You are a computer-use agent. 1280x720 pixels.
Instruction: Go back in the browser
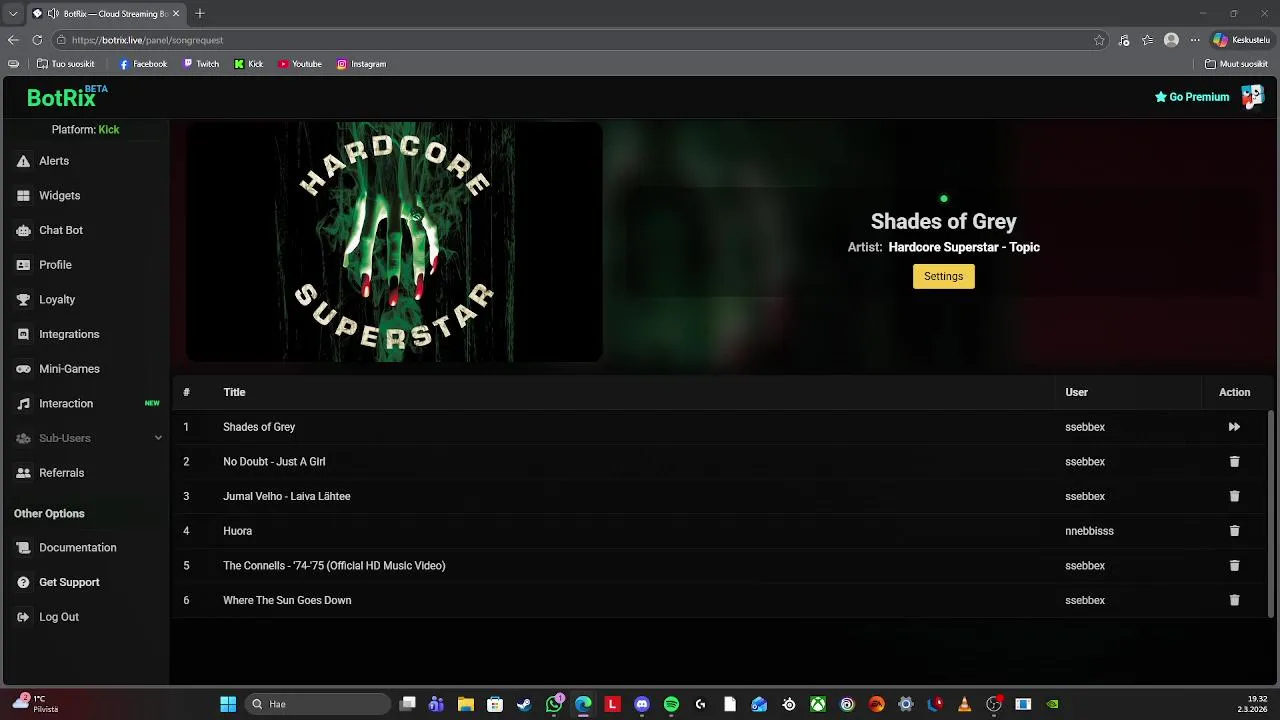(13, 40)
